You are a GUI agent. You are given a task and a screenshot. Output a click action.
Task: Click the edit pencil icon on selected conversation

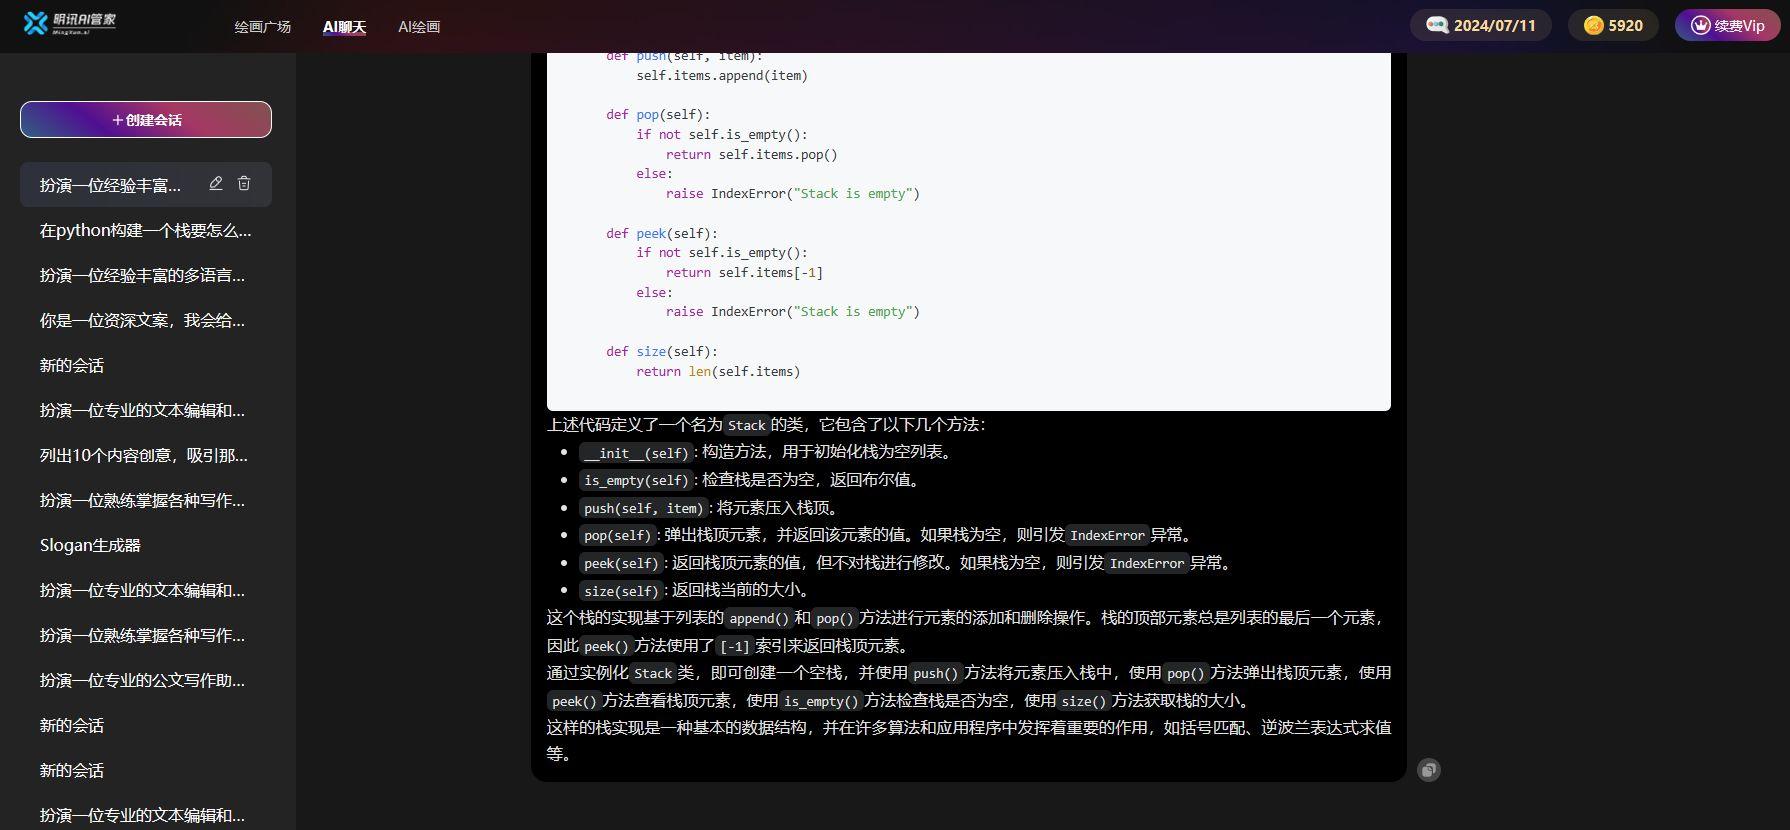coord(216,184)
